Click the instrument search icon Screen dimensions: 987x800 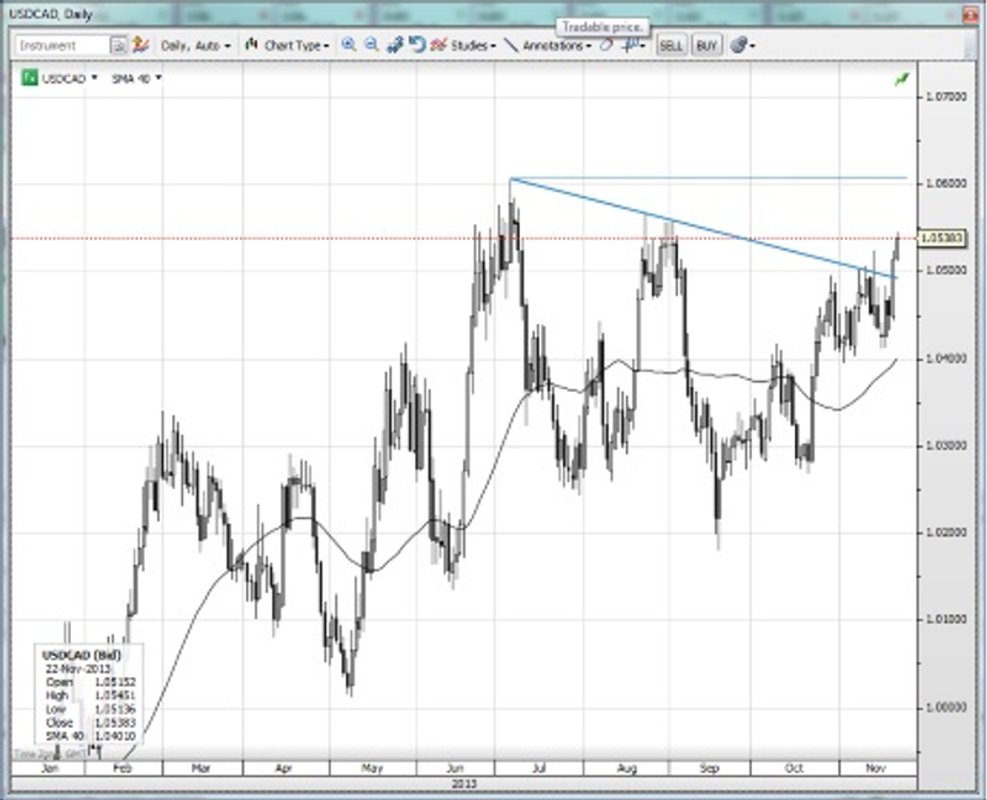click(x=119, y=46)
